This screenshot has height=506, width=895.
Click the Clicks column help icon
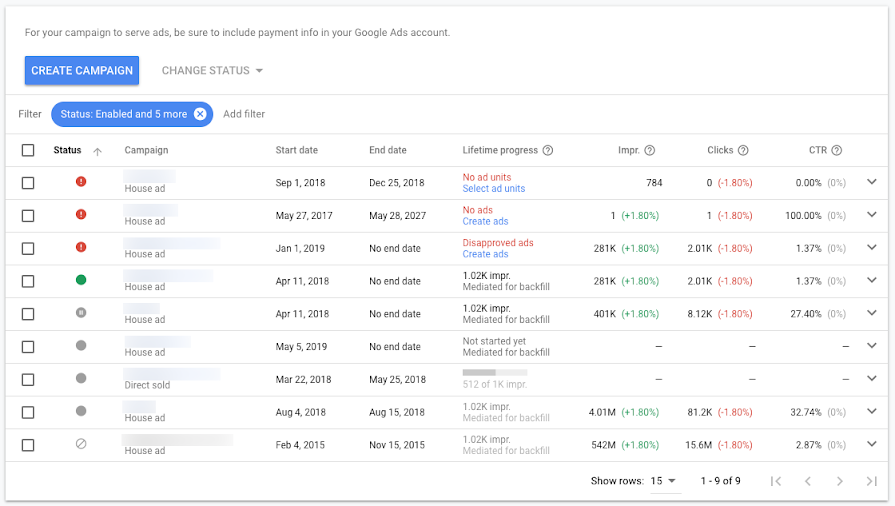click(x=744, y=151)
